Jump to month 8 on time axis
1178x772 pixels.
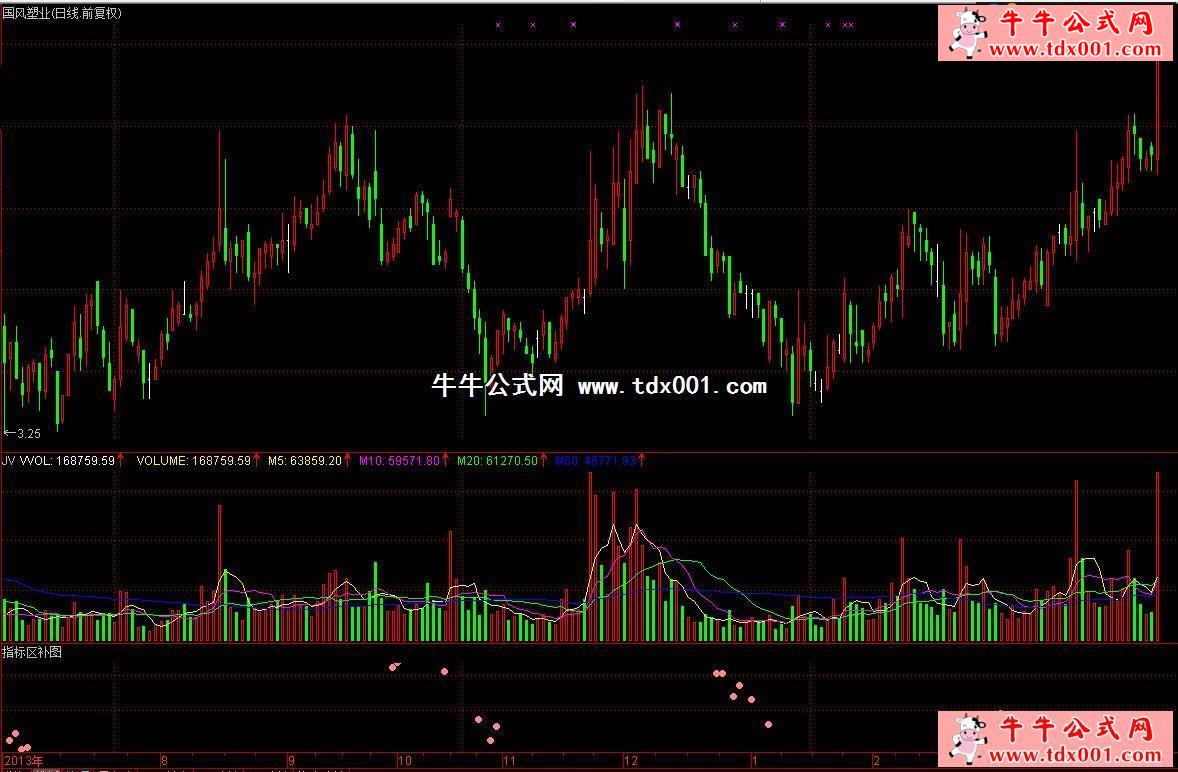(165, 761)
